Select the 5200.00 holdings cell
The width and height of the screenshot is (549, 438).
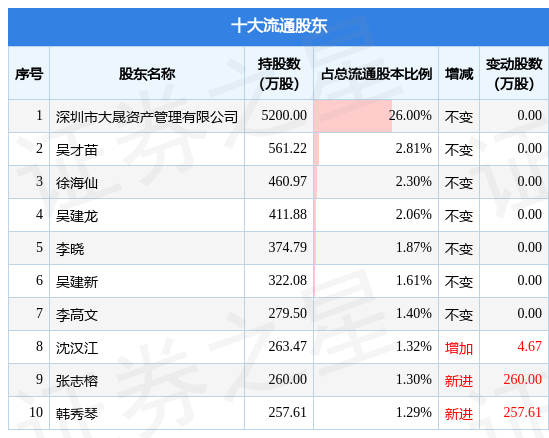coord(284,115)
